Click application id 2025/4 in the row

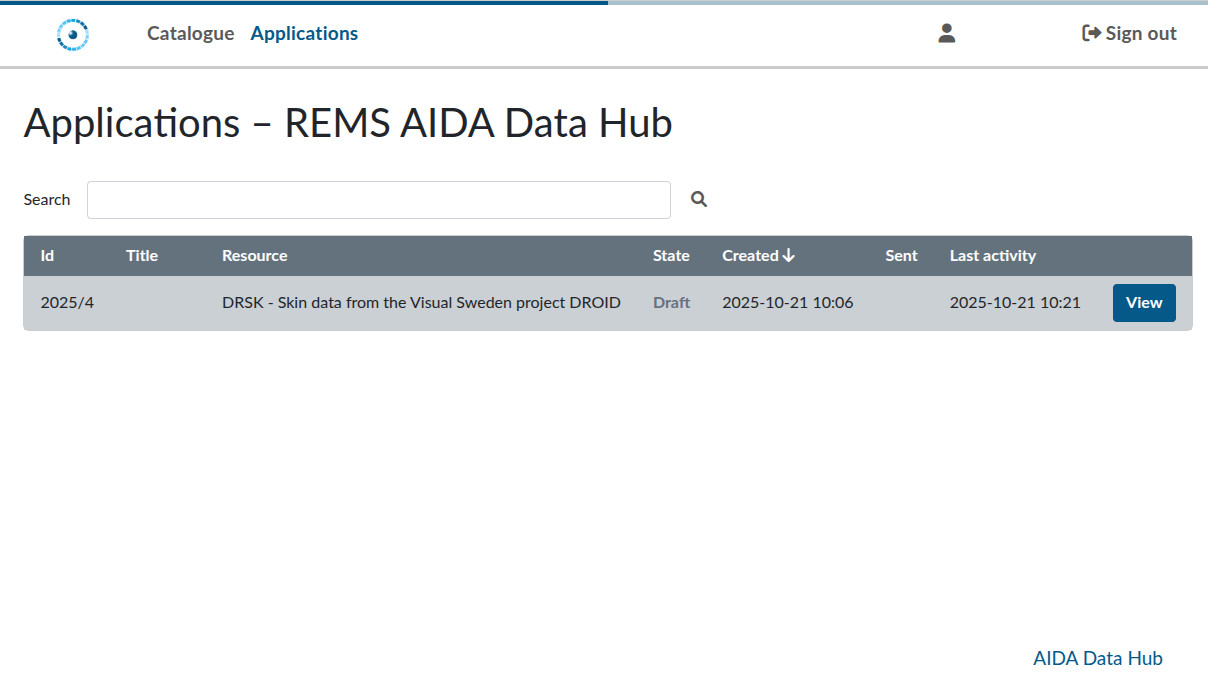click(x=67, y=303)
